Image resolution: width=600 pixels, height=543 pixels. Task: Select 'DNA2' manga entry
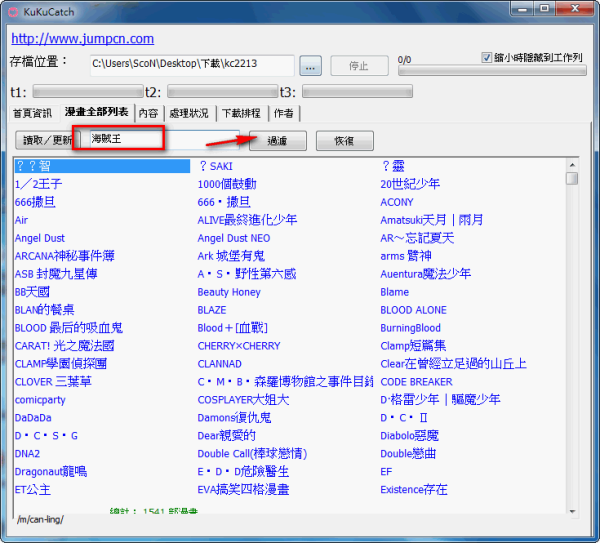pyautogui.click(x=27, y=454)
